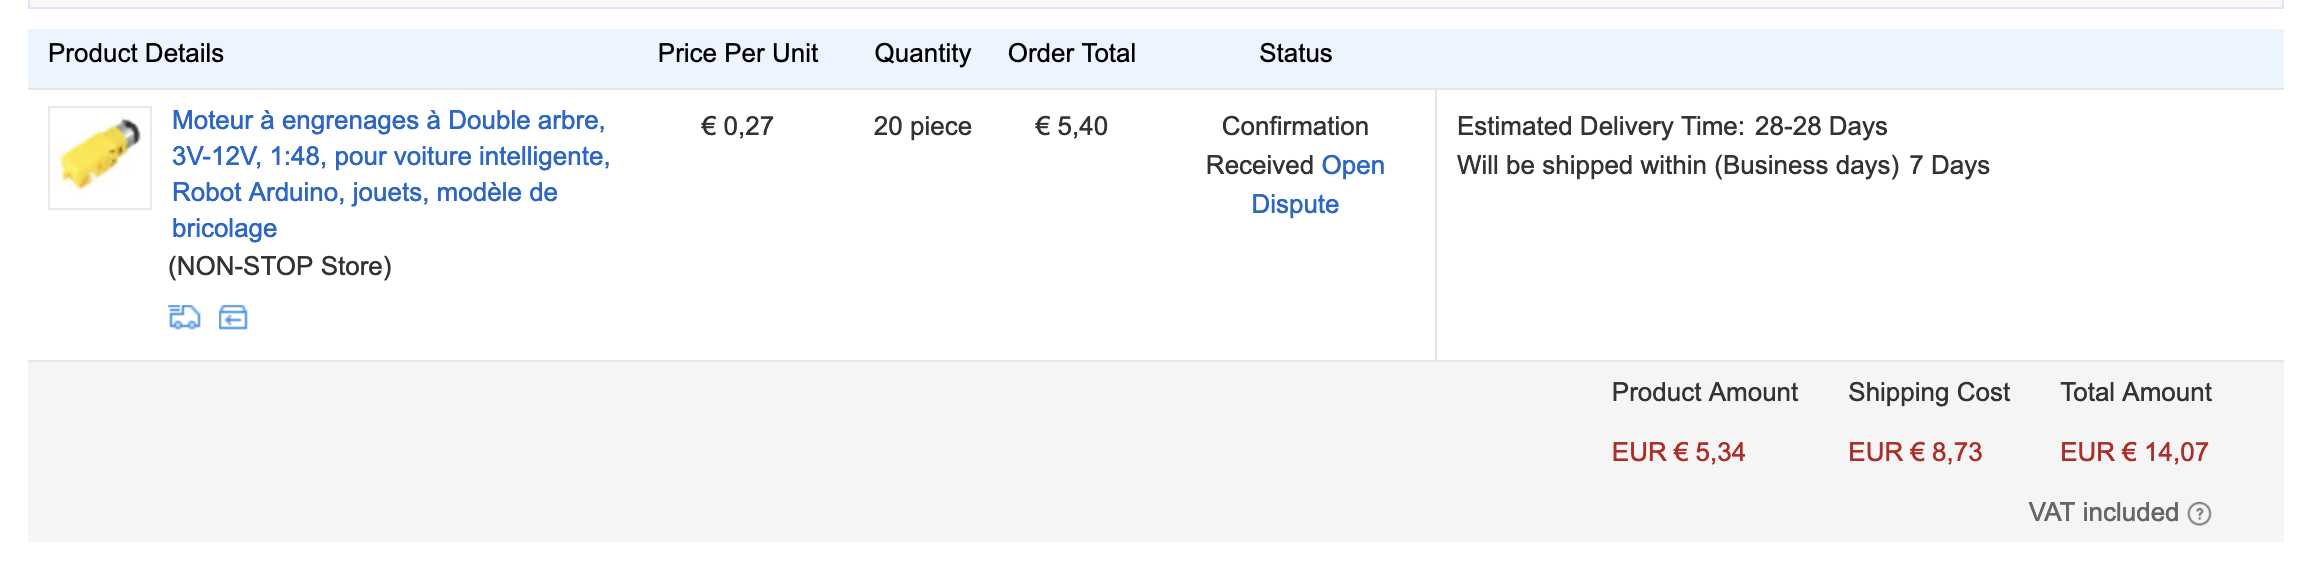The width and height of the screenshot is (2318, 584).
Task: Click the delivery truck shipping icon
Action: 184,317
